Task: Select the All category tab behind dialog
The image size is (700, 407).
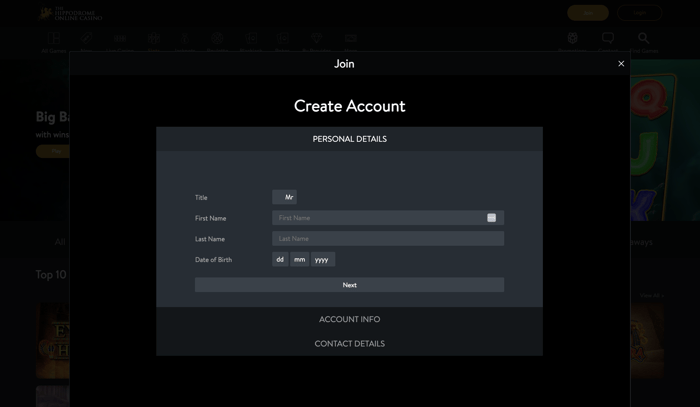Action: click(x=60, y=242)
